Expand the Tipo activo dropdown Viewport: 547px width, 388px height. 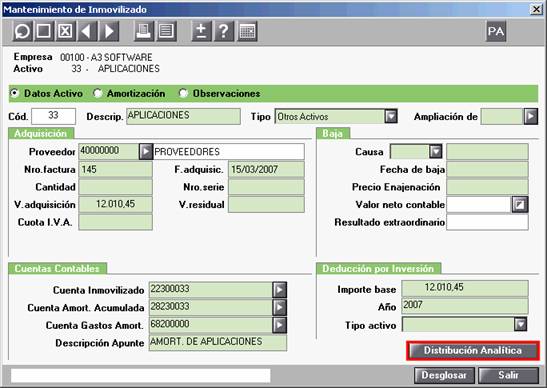coord(520,324)
